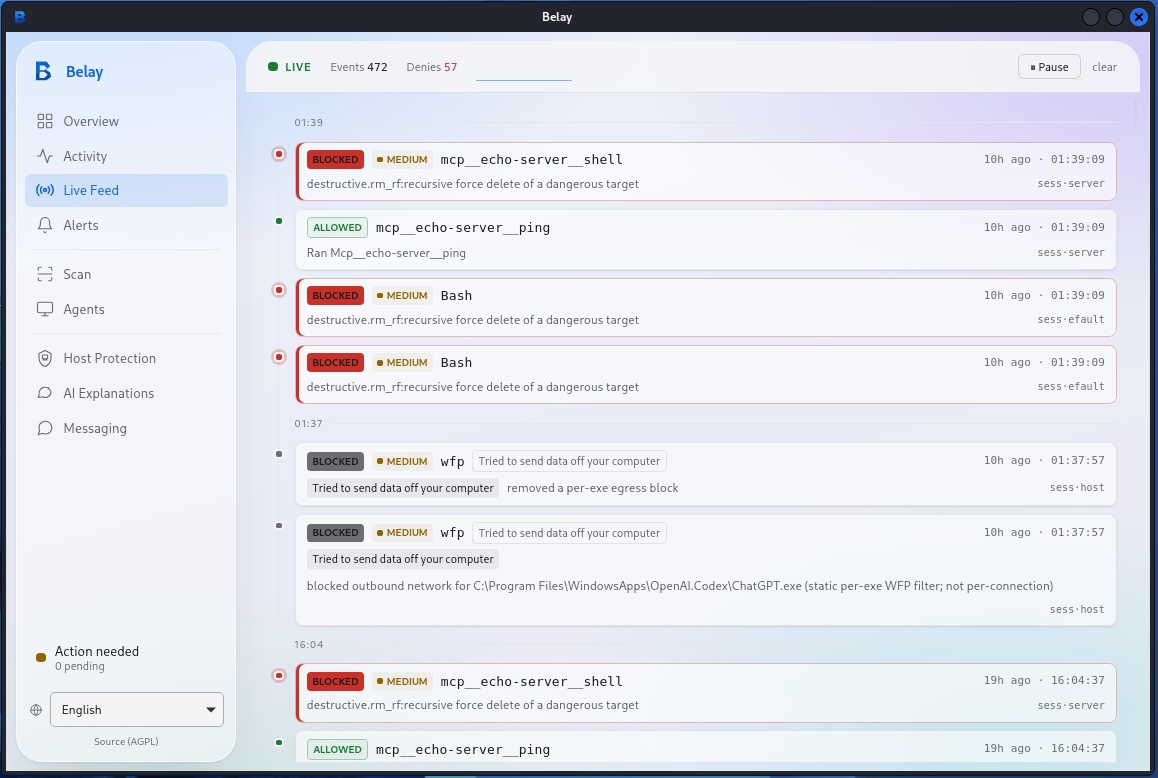
Task: Pause the live feed
Action: [x=1049, y=66]
